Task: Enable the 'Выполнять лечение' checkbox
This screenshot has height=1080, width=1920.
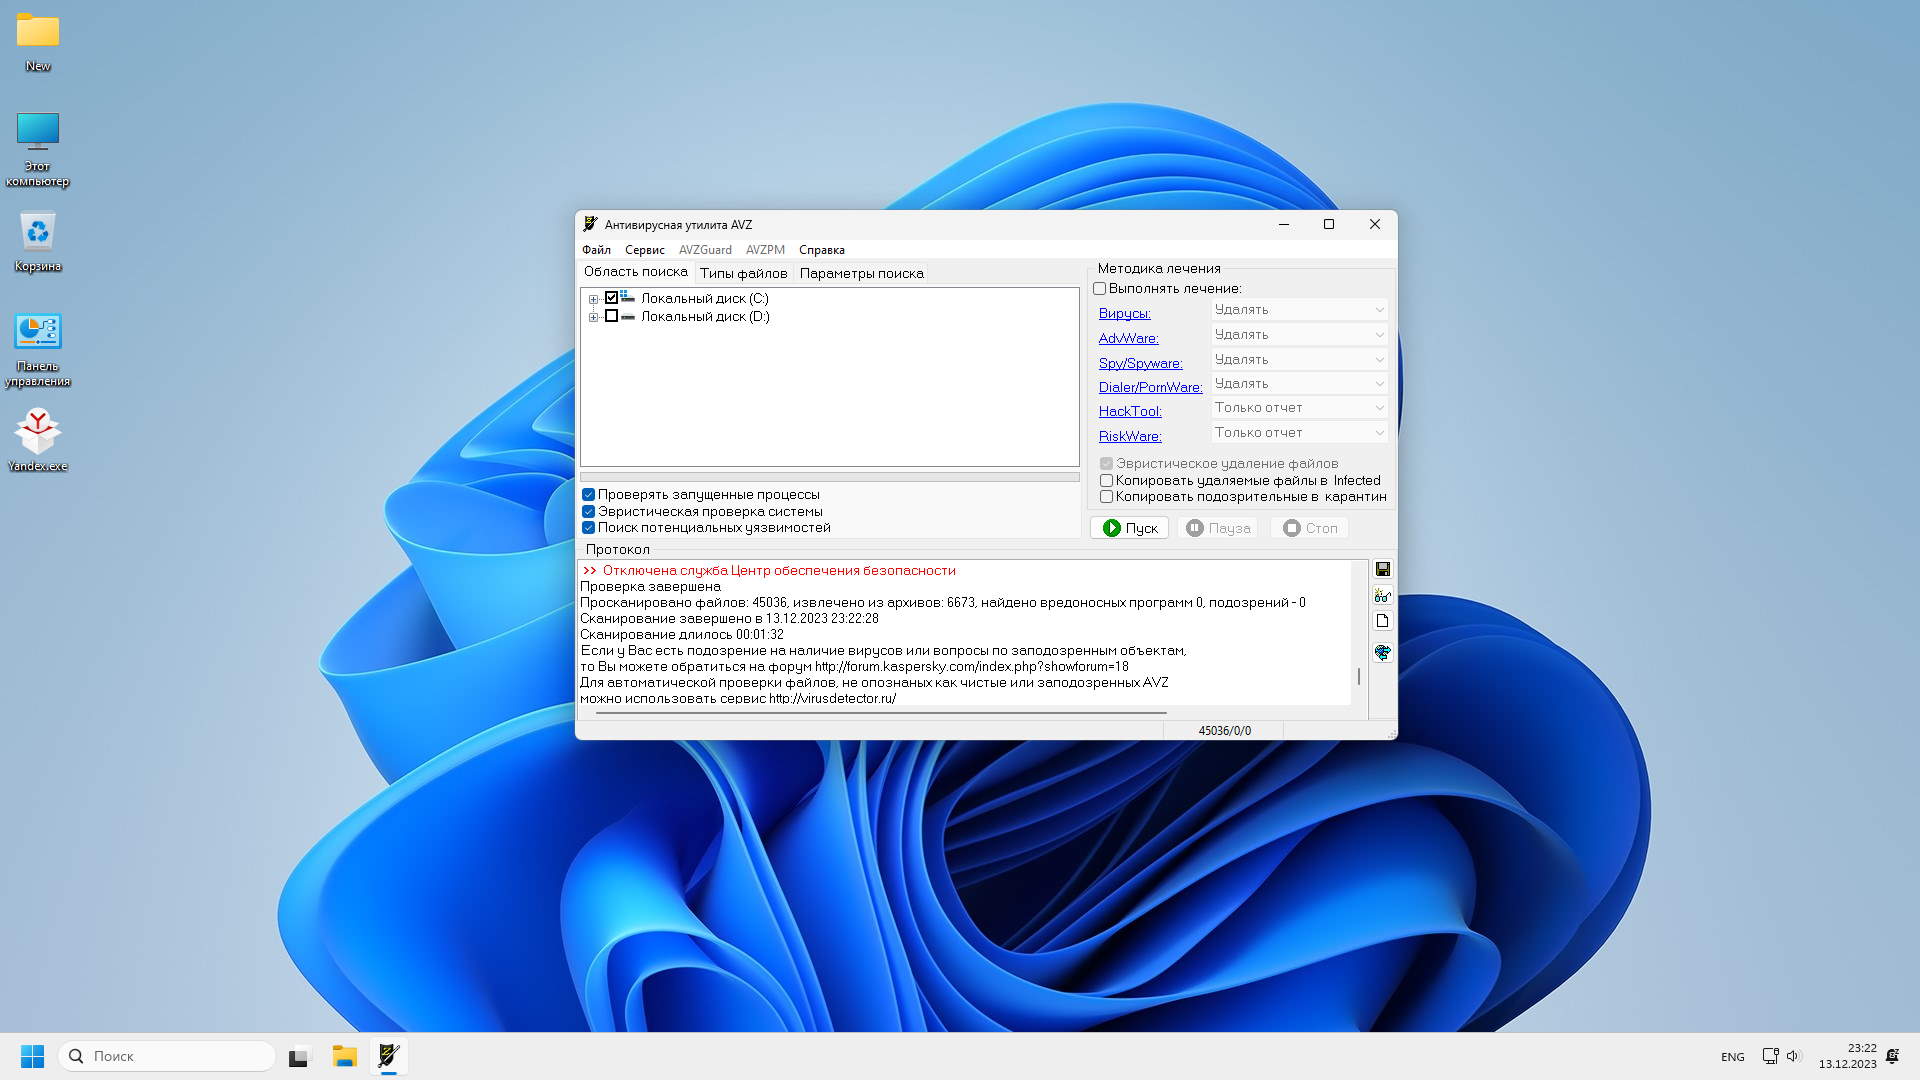Action: coord(1100,289)
